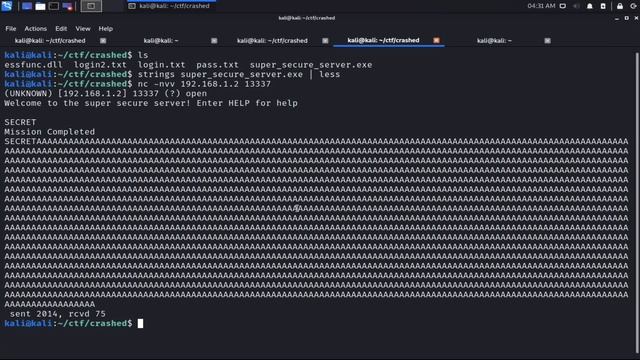
Task: Click the muted volume tray icon
Action: (576, 6)
